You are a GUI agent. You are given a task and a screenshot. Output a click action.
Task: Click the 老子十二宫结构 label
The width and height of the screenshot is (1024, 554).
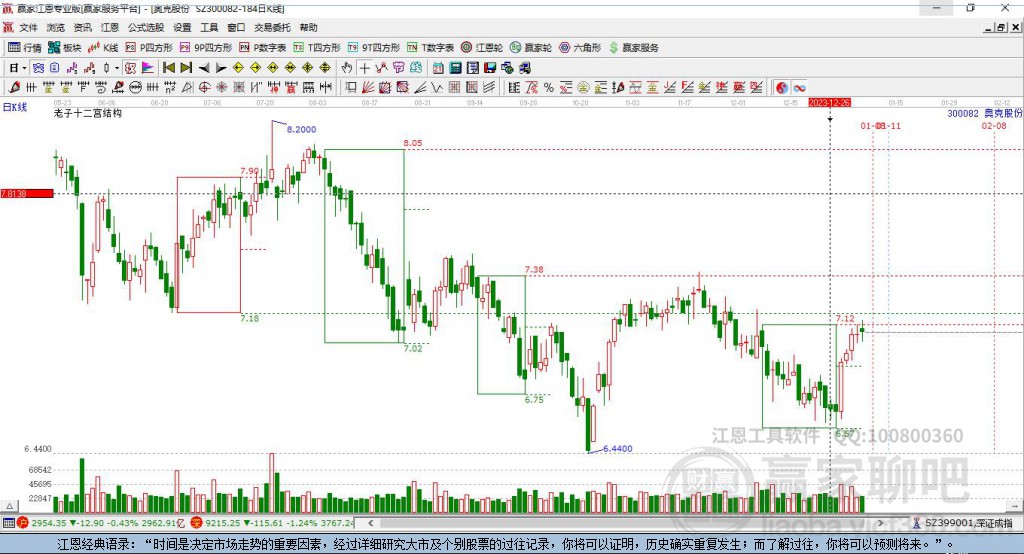[88, 113]
